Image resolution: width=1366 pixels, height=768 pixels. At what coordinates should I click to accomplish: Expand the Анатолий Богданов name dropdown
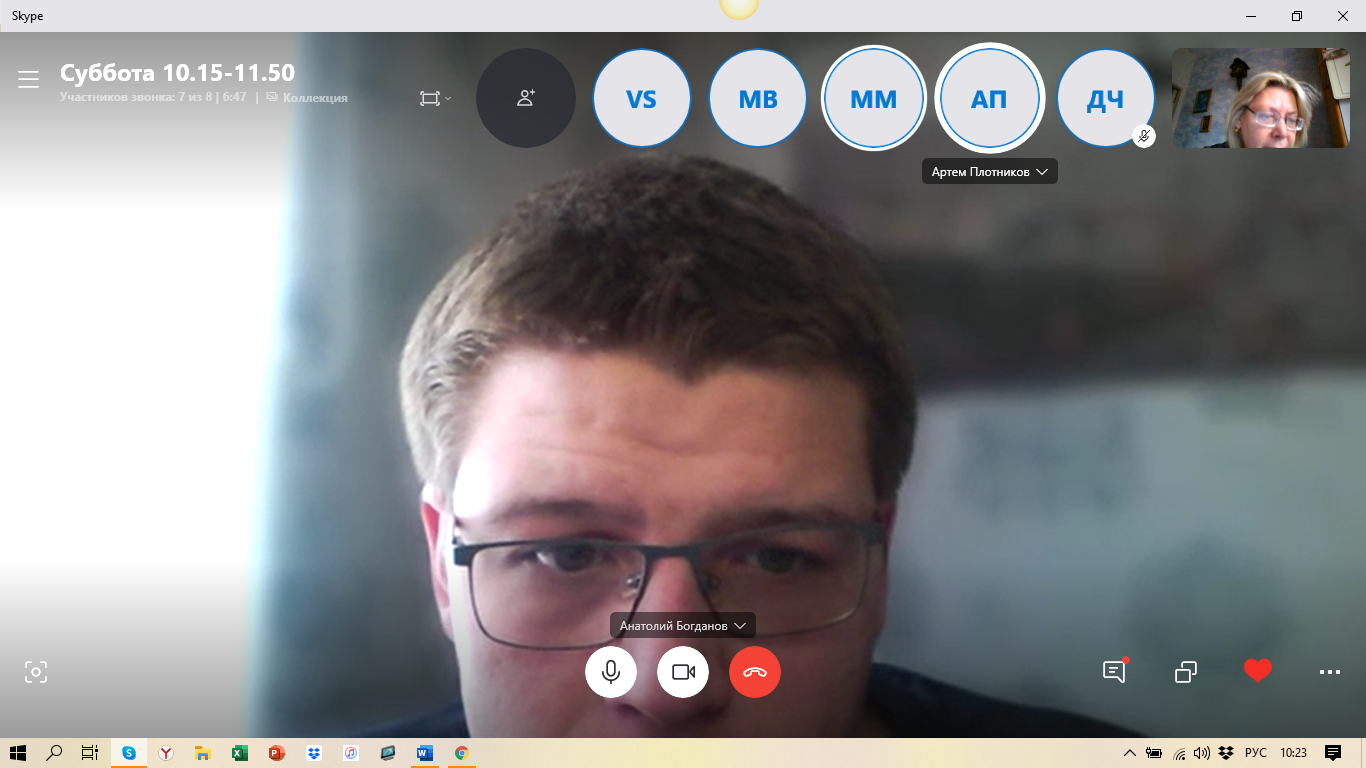(740, 626)
